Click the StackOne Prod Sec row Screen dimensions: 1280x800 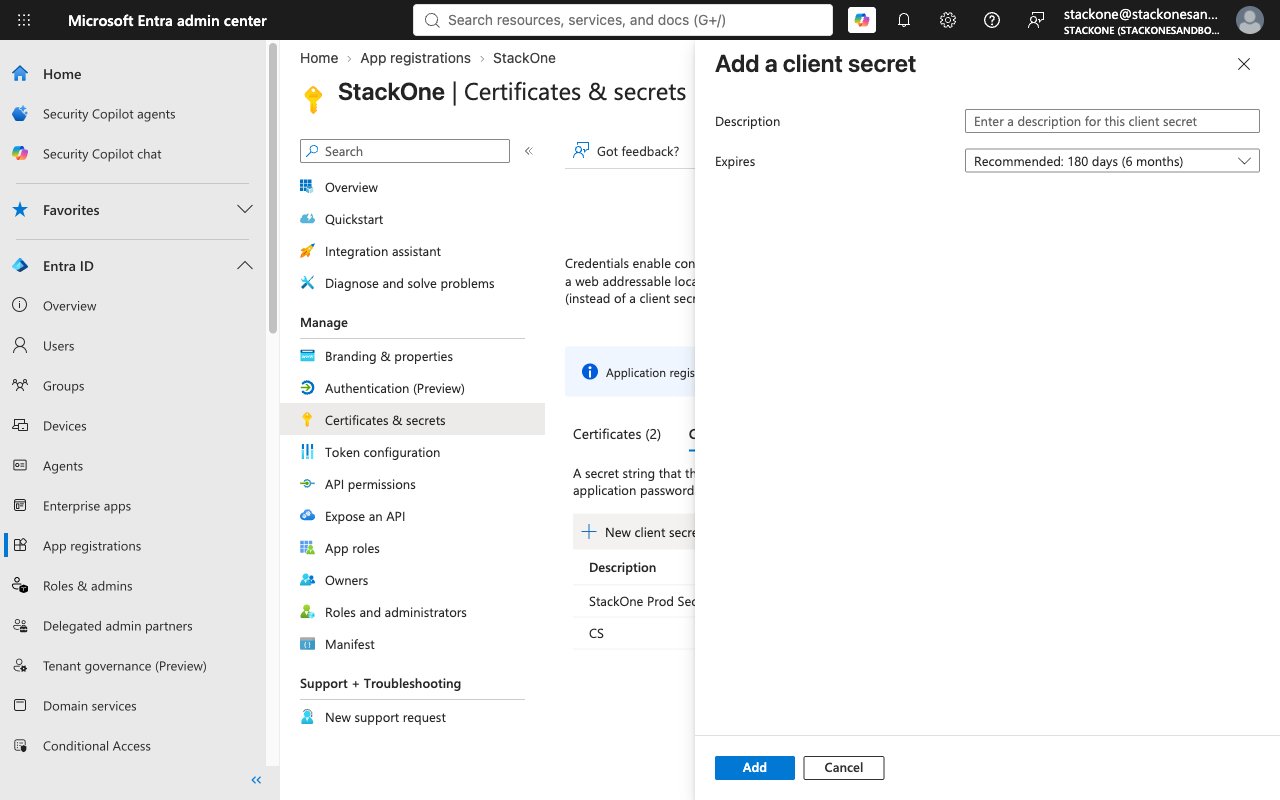(x=634, y=601)
